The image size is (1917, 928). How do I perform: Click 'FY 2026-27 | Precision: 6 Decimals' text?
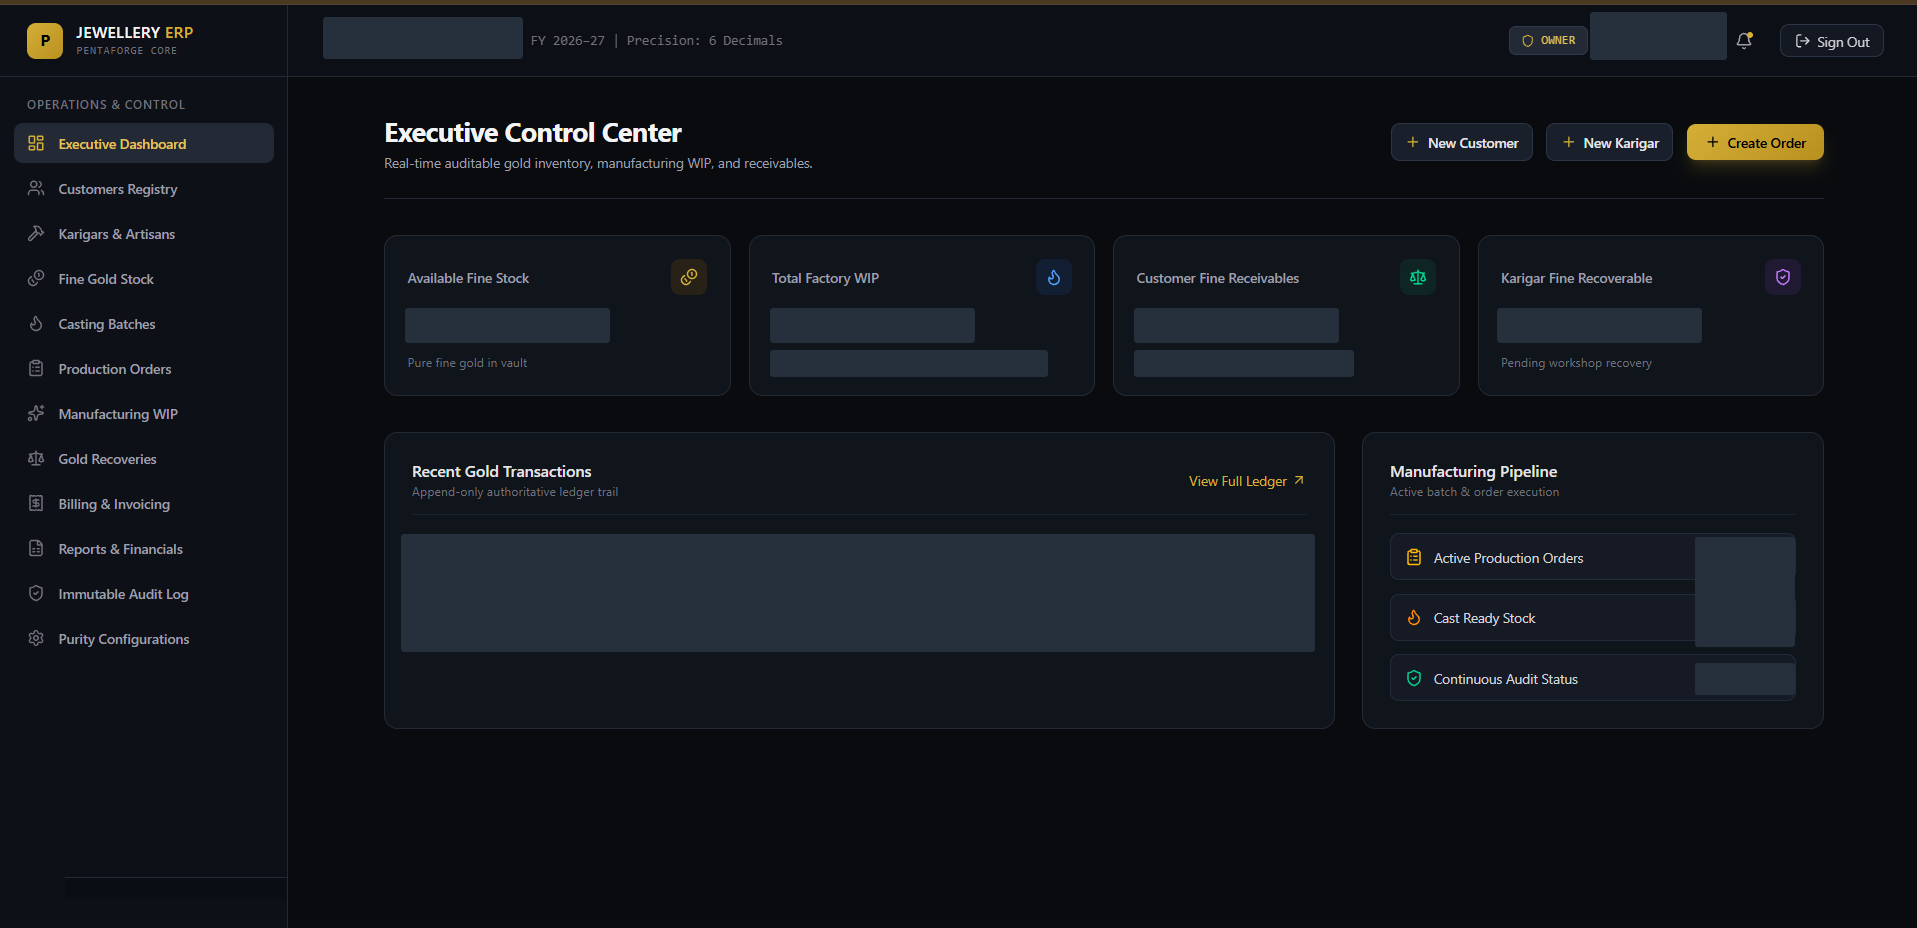[x=656, y=41]
